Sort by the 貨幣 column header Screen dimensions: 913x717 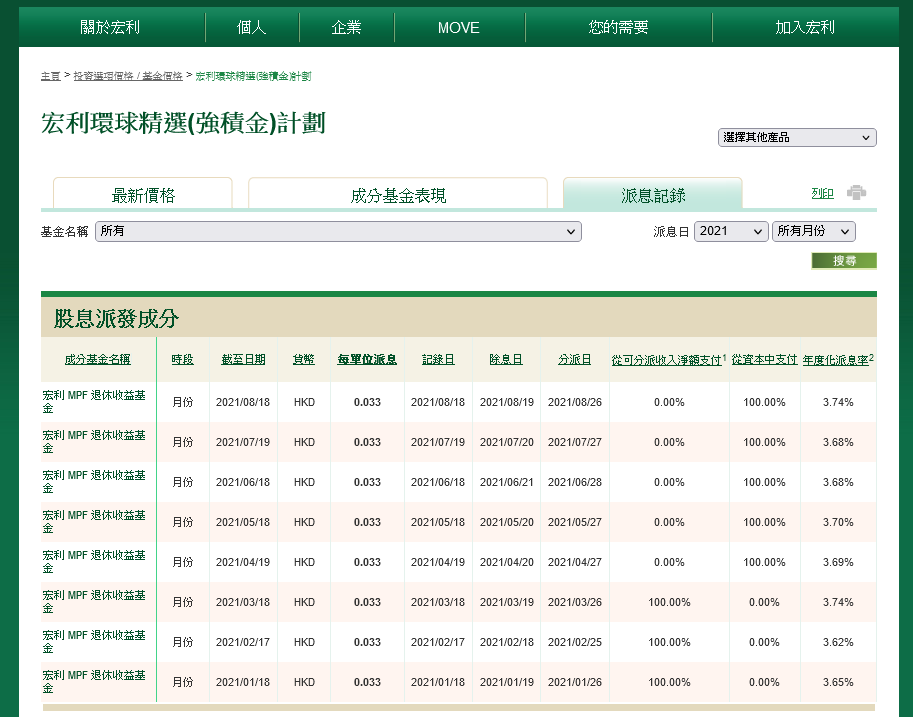coord(303,359)
